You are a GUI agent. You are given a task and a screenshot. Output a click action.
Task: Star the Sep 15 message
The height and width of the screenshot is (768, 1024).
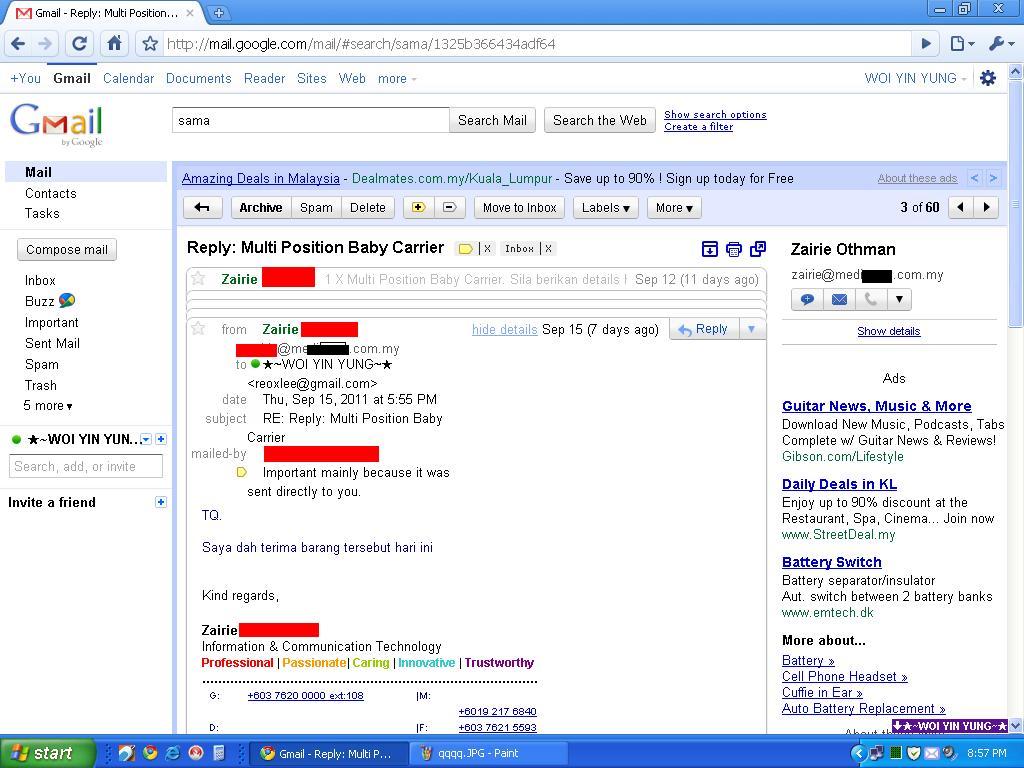click(198, 328)
